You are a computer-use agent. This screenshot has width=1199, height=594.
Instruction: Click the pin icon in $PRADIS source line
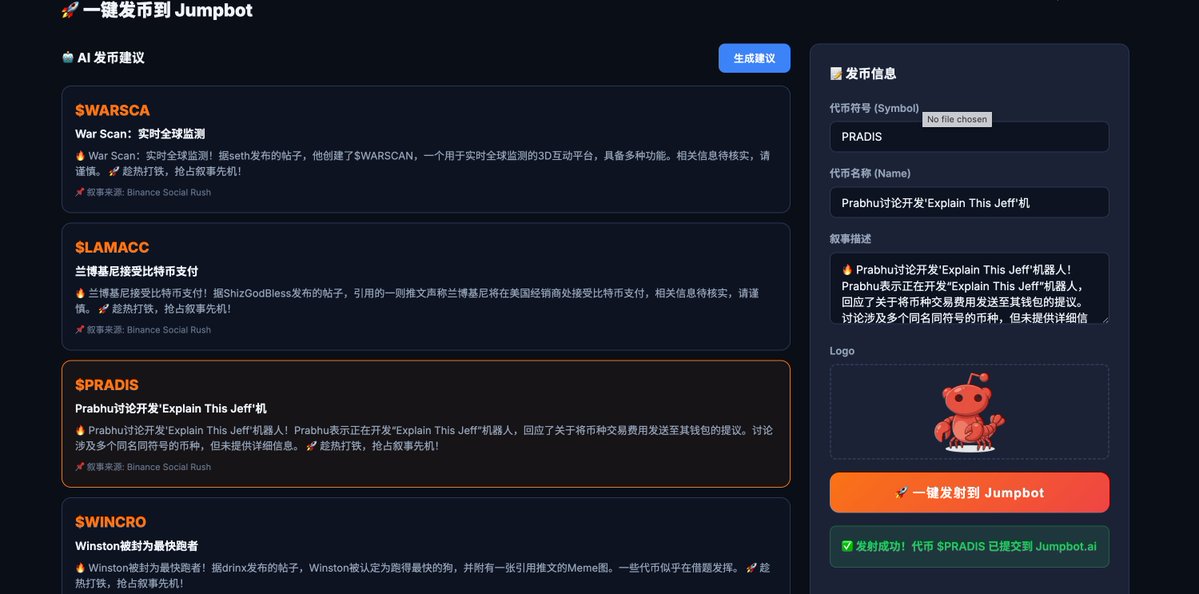(80, 467)
